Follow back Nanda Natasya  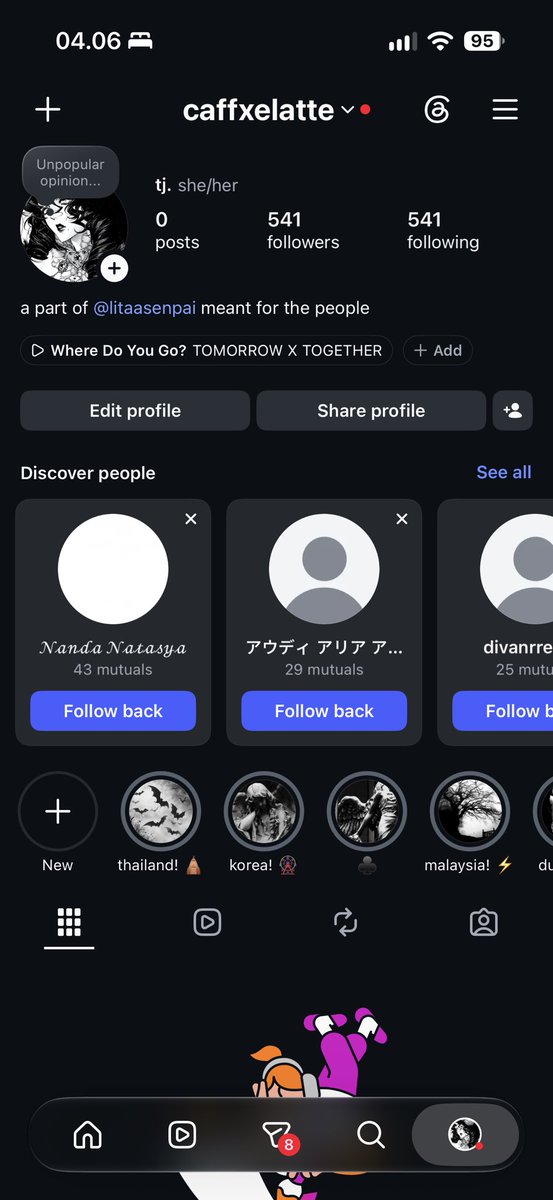point(113,711)
